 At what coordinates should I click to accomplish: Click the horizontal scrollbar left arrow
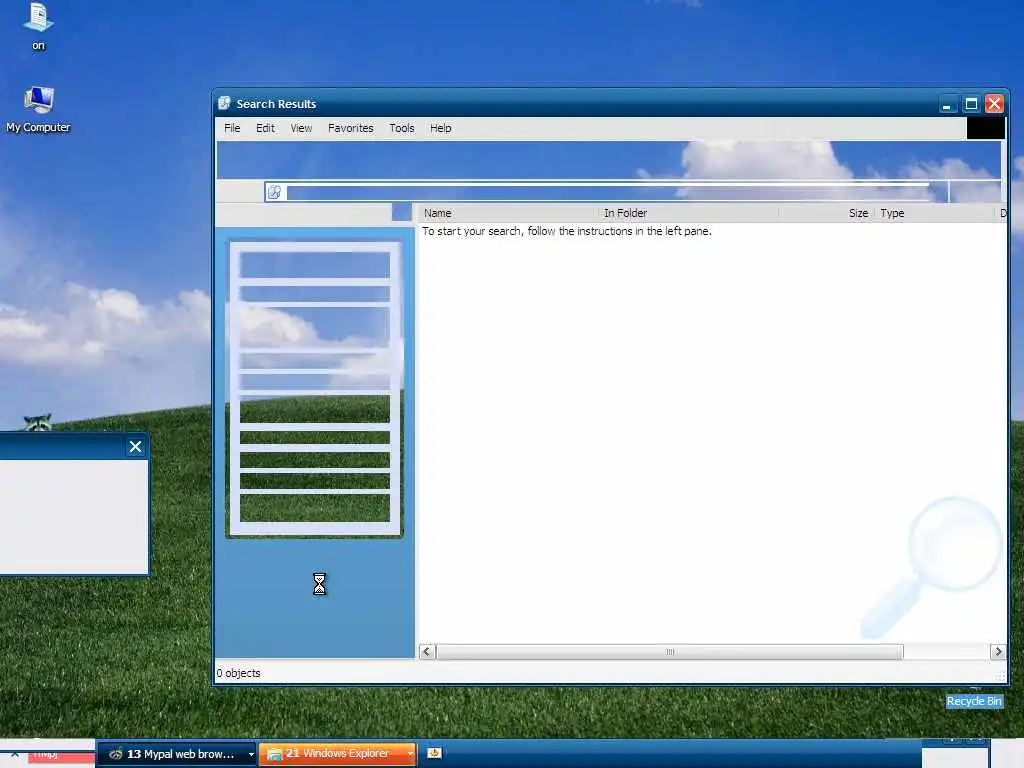pos(427,652)
